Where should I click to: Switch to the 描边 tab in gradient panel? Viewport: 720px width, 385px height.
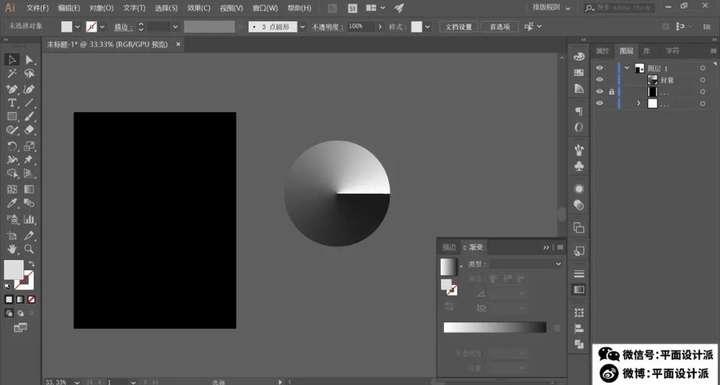pos(449,247)
